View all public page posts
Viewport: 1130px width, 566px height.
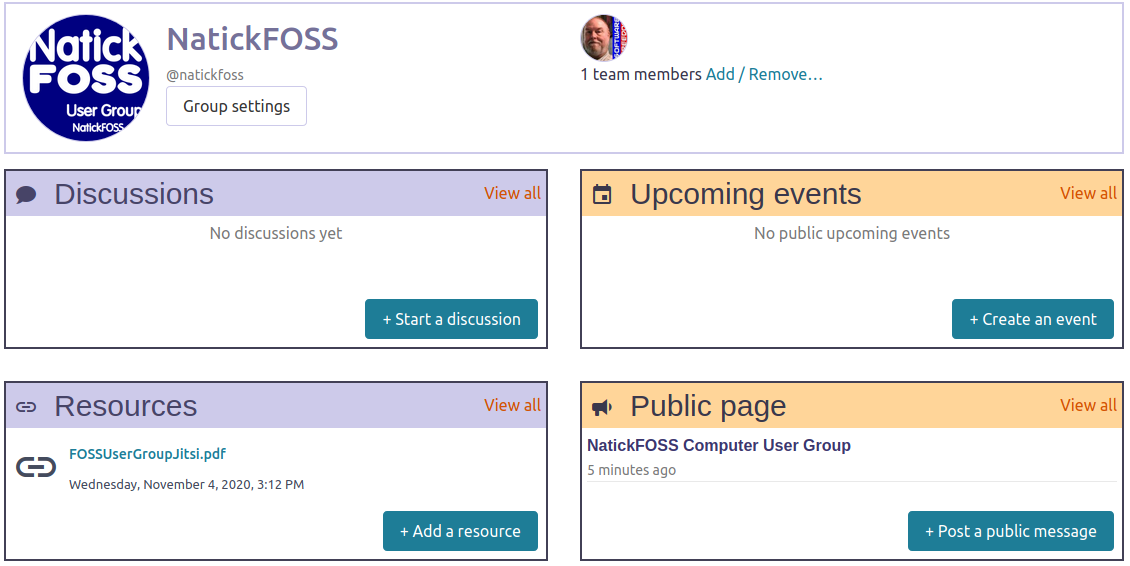(1088, 405)
